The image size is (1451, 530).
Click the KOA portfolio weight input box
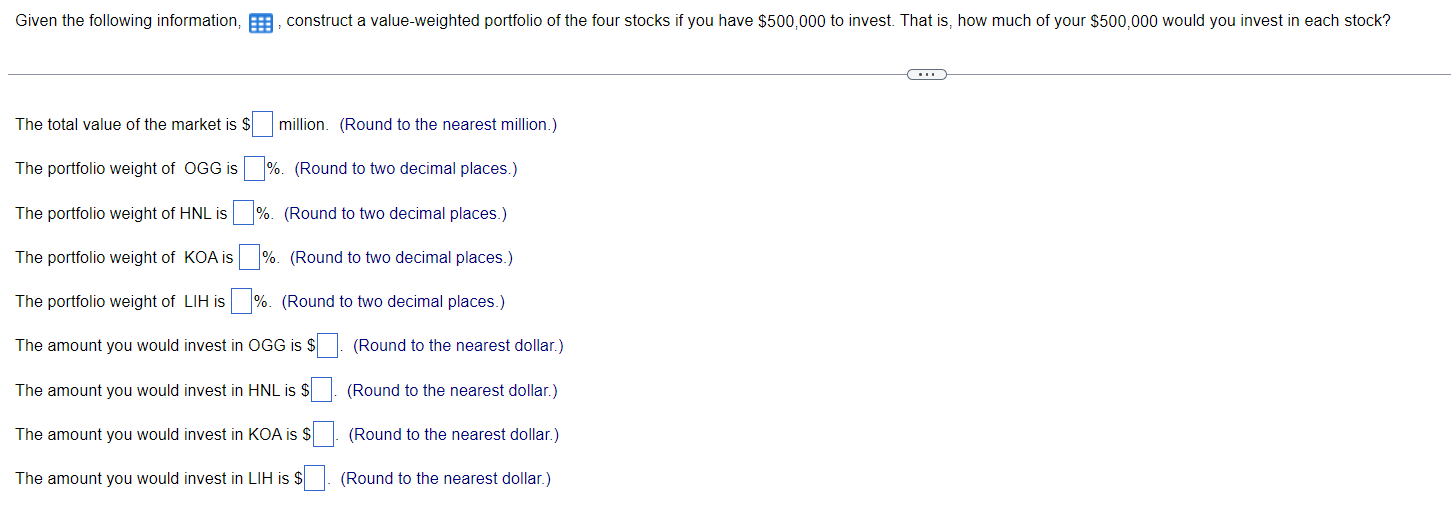pyautogui.click(x=249, y=257)
